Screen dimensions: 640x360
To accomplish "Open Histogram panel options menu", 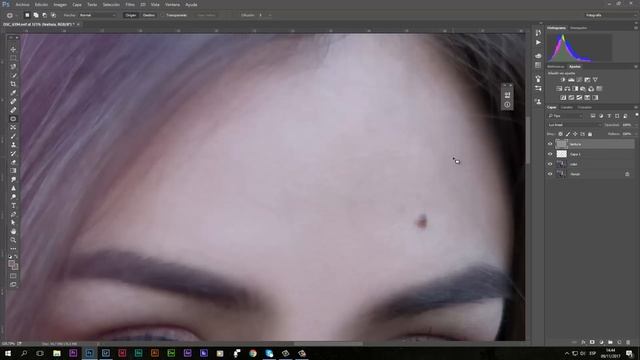I will (x=636, y=28).
